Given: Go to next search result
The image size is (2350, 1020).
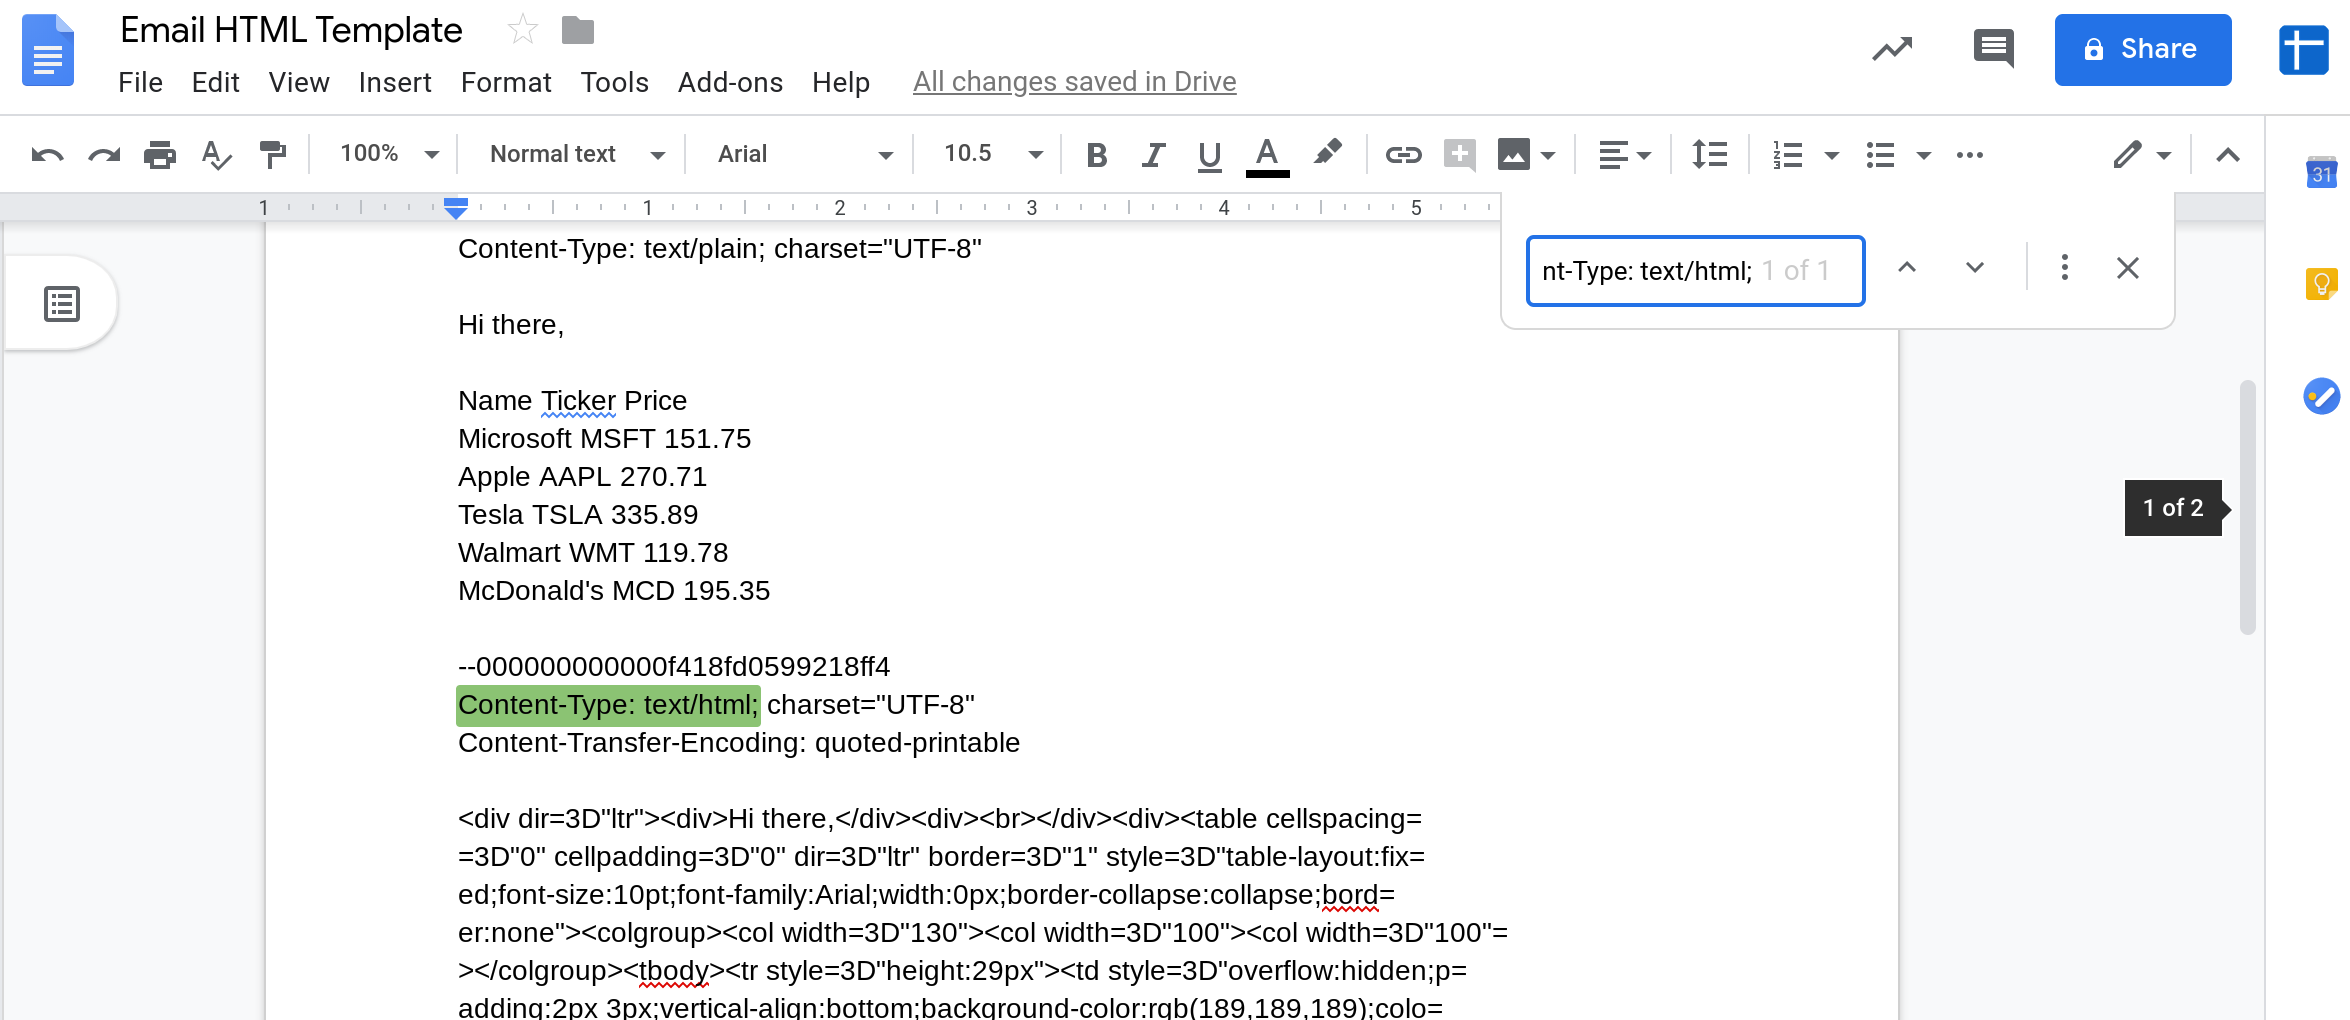Looking at the screenshot, I should pyautogui.click(x=1975, y=268).
